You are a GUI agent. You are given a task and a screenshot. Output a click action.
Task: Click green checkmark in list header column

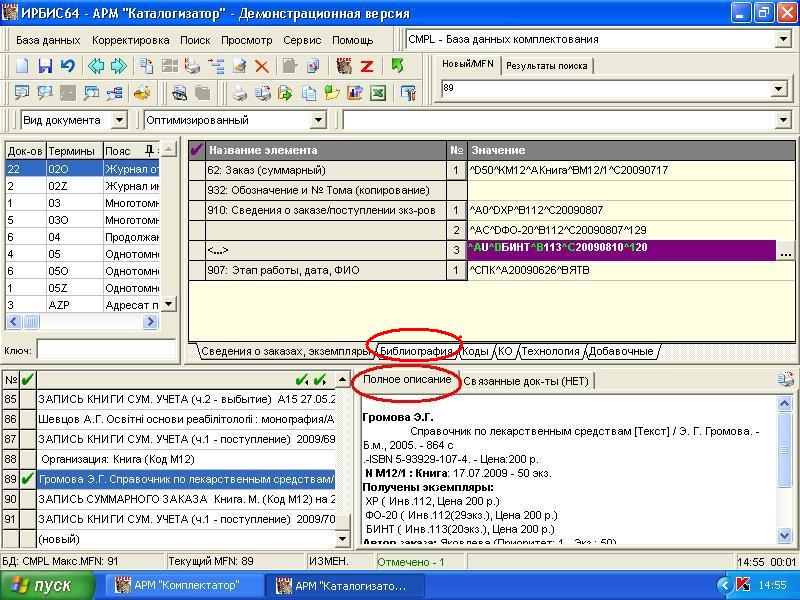pos(27,379)
